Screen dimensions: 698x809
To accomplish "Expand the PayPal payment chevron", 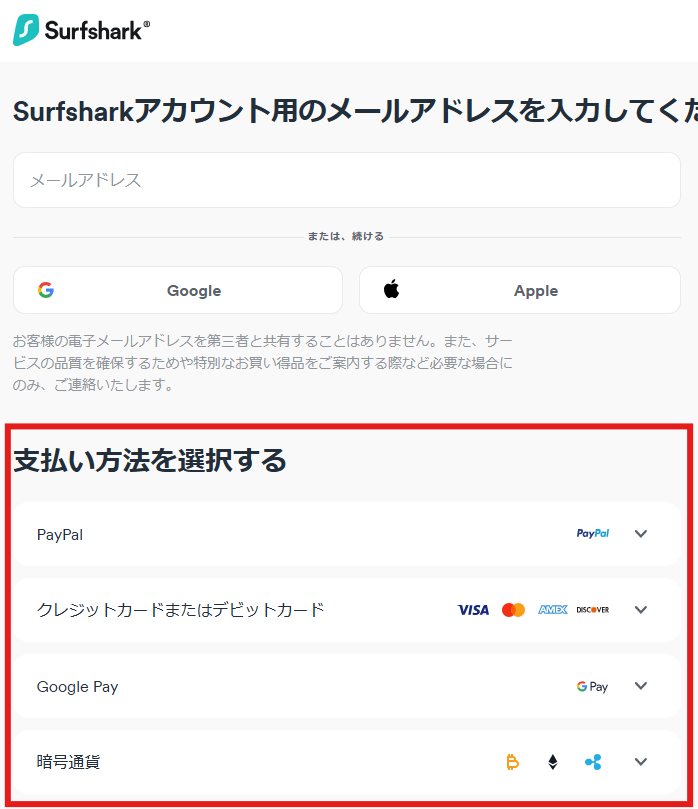I will (x=641, y=534).
